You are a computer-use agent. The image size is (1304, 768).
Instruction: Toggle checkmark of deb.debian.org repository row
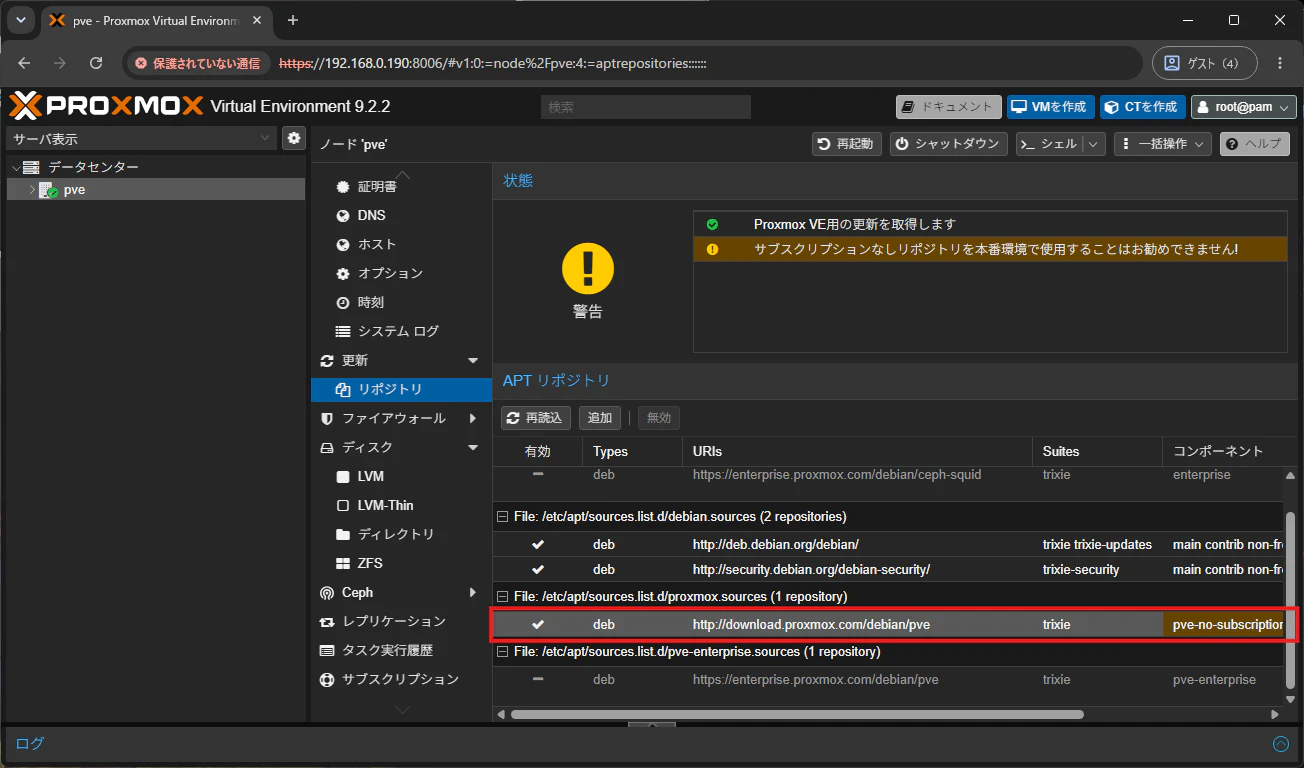pyautogui.click(x=538, y=545)
